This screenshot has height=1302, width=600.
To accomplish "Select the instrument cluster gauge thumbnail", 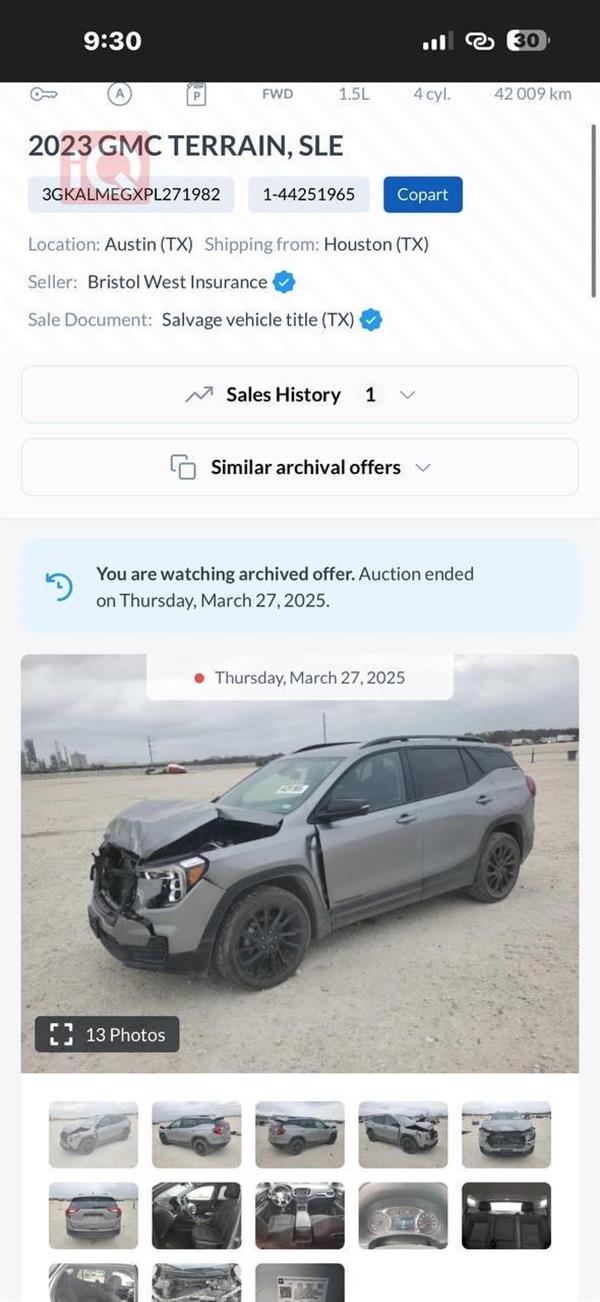I will [x=403, y=1215].
